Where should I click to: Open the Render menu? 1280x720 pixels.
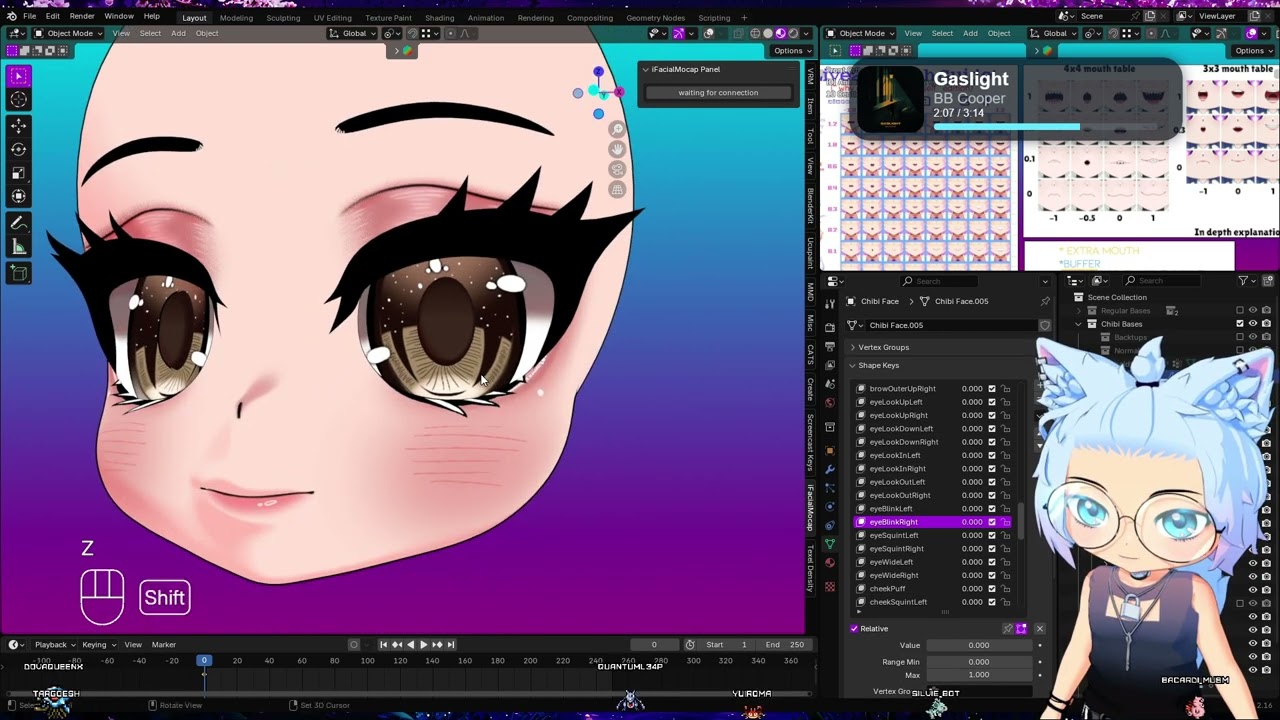[82, 17]
